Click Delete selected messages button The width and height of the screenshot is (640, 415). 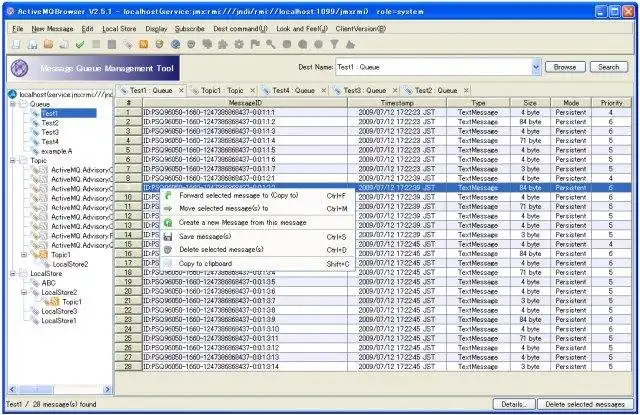tap(585, 404)
